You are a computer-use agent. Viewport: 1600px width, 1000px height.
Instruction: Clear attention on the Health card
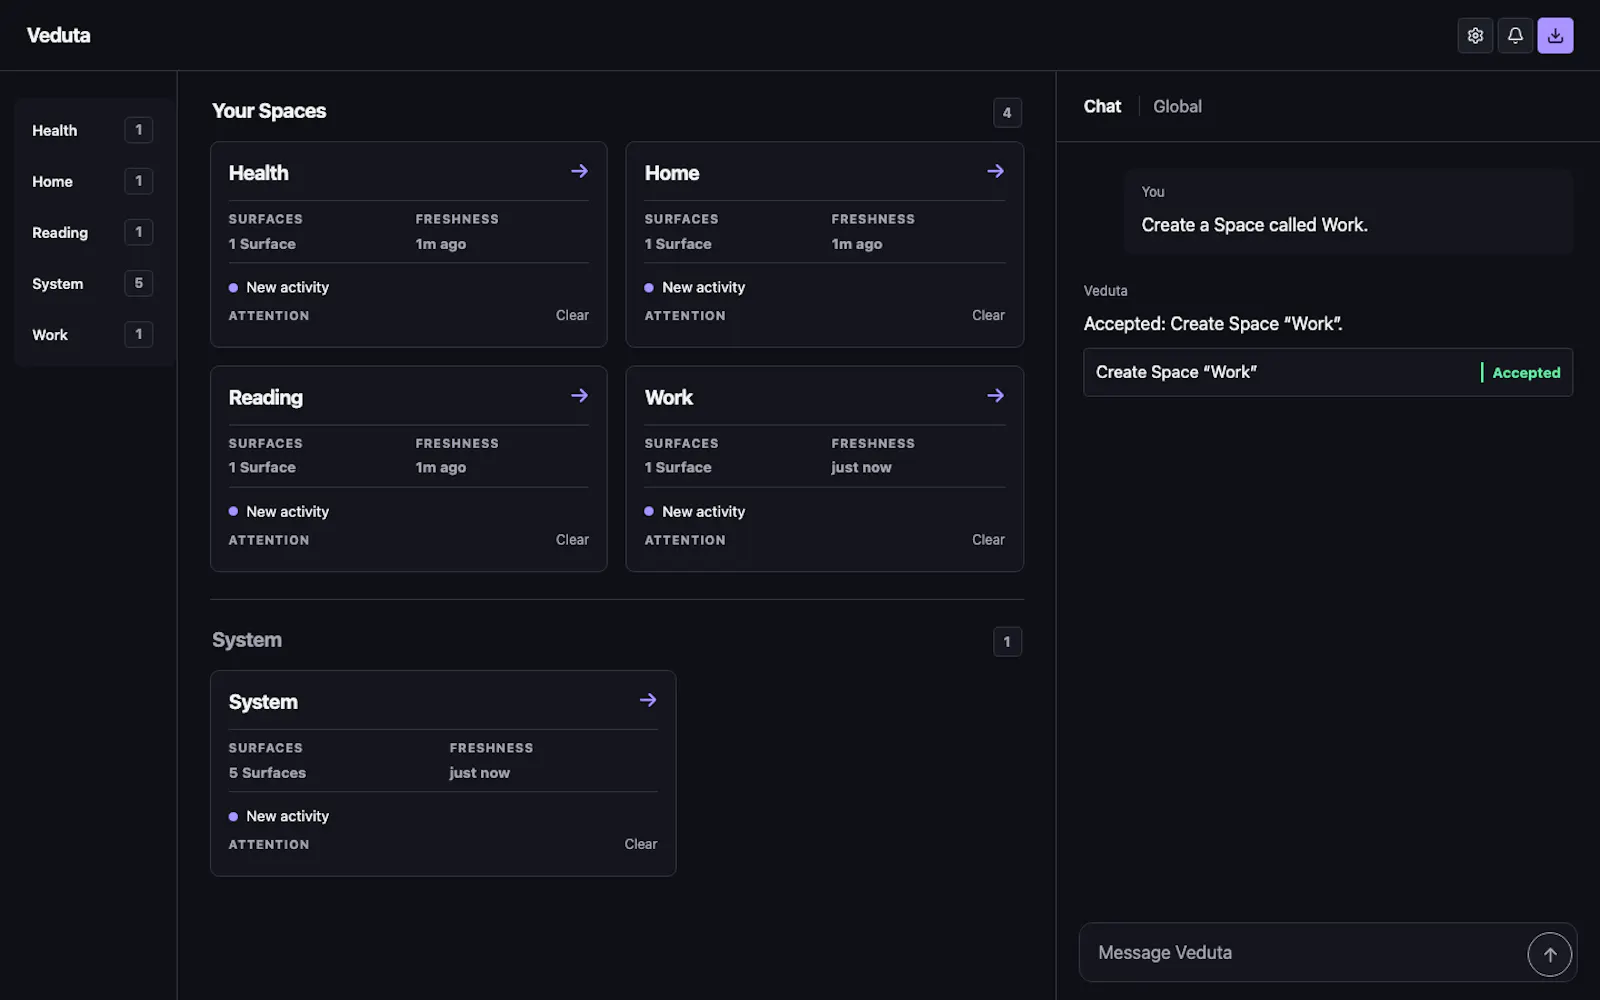572,315
